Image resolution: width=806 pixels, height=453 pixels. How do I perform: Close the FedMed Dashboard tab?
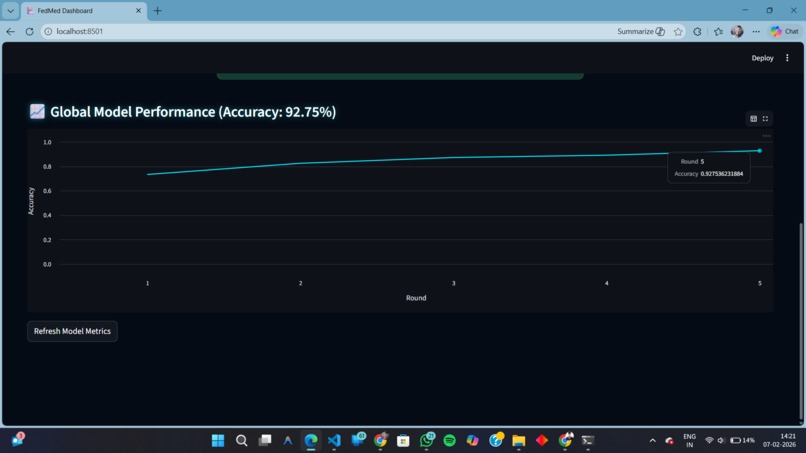(138, 10)
